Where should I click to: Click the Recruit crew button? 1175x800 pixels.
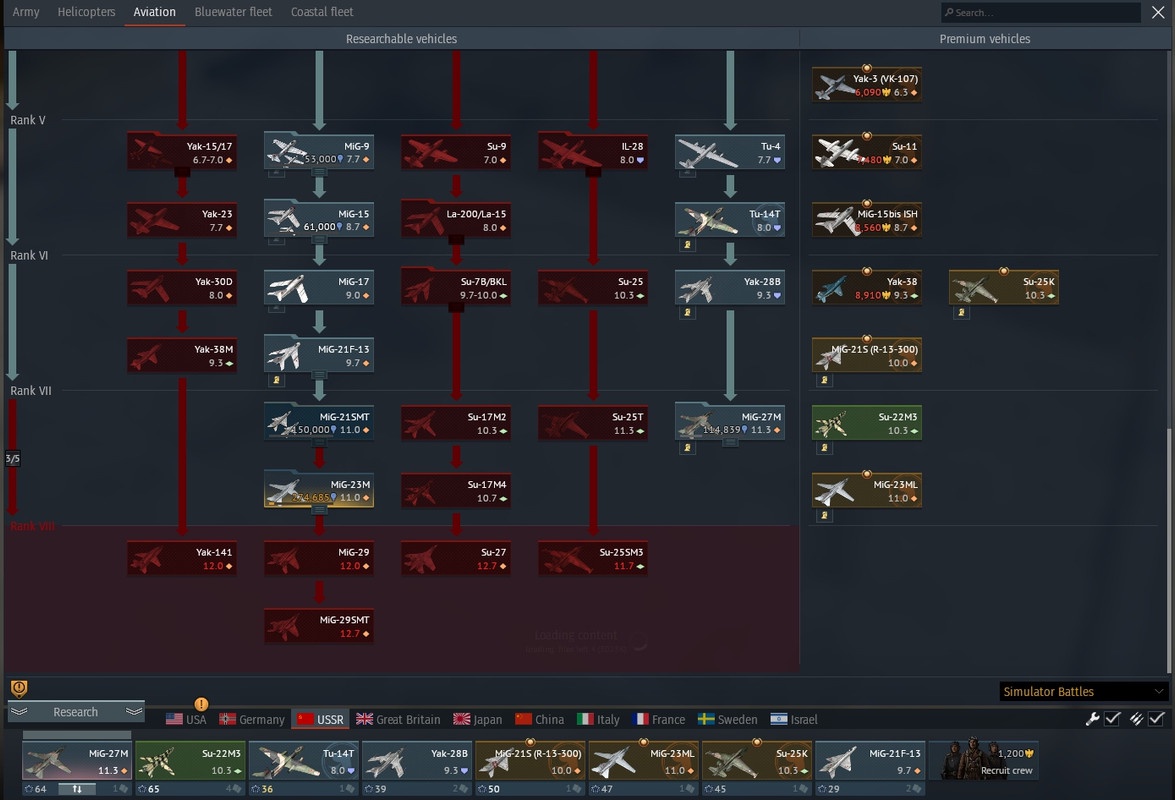tap(984, 760)
